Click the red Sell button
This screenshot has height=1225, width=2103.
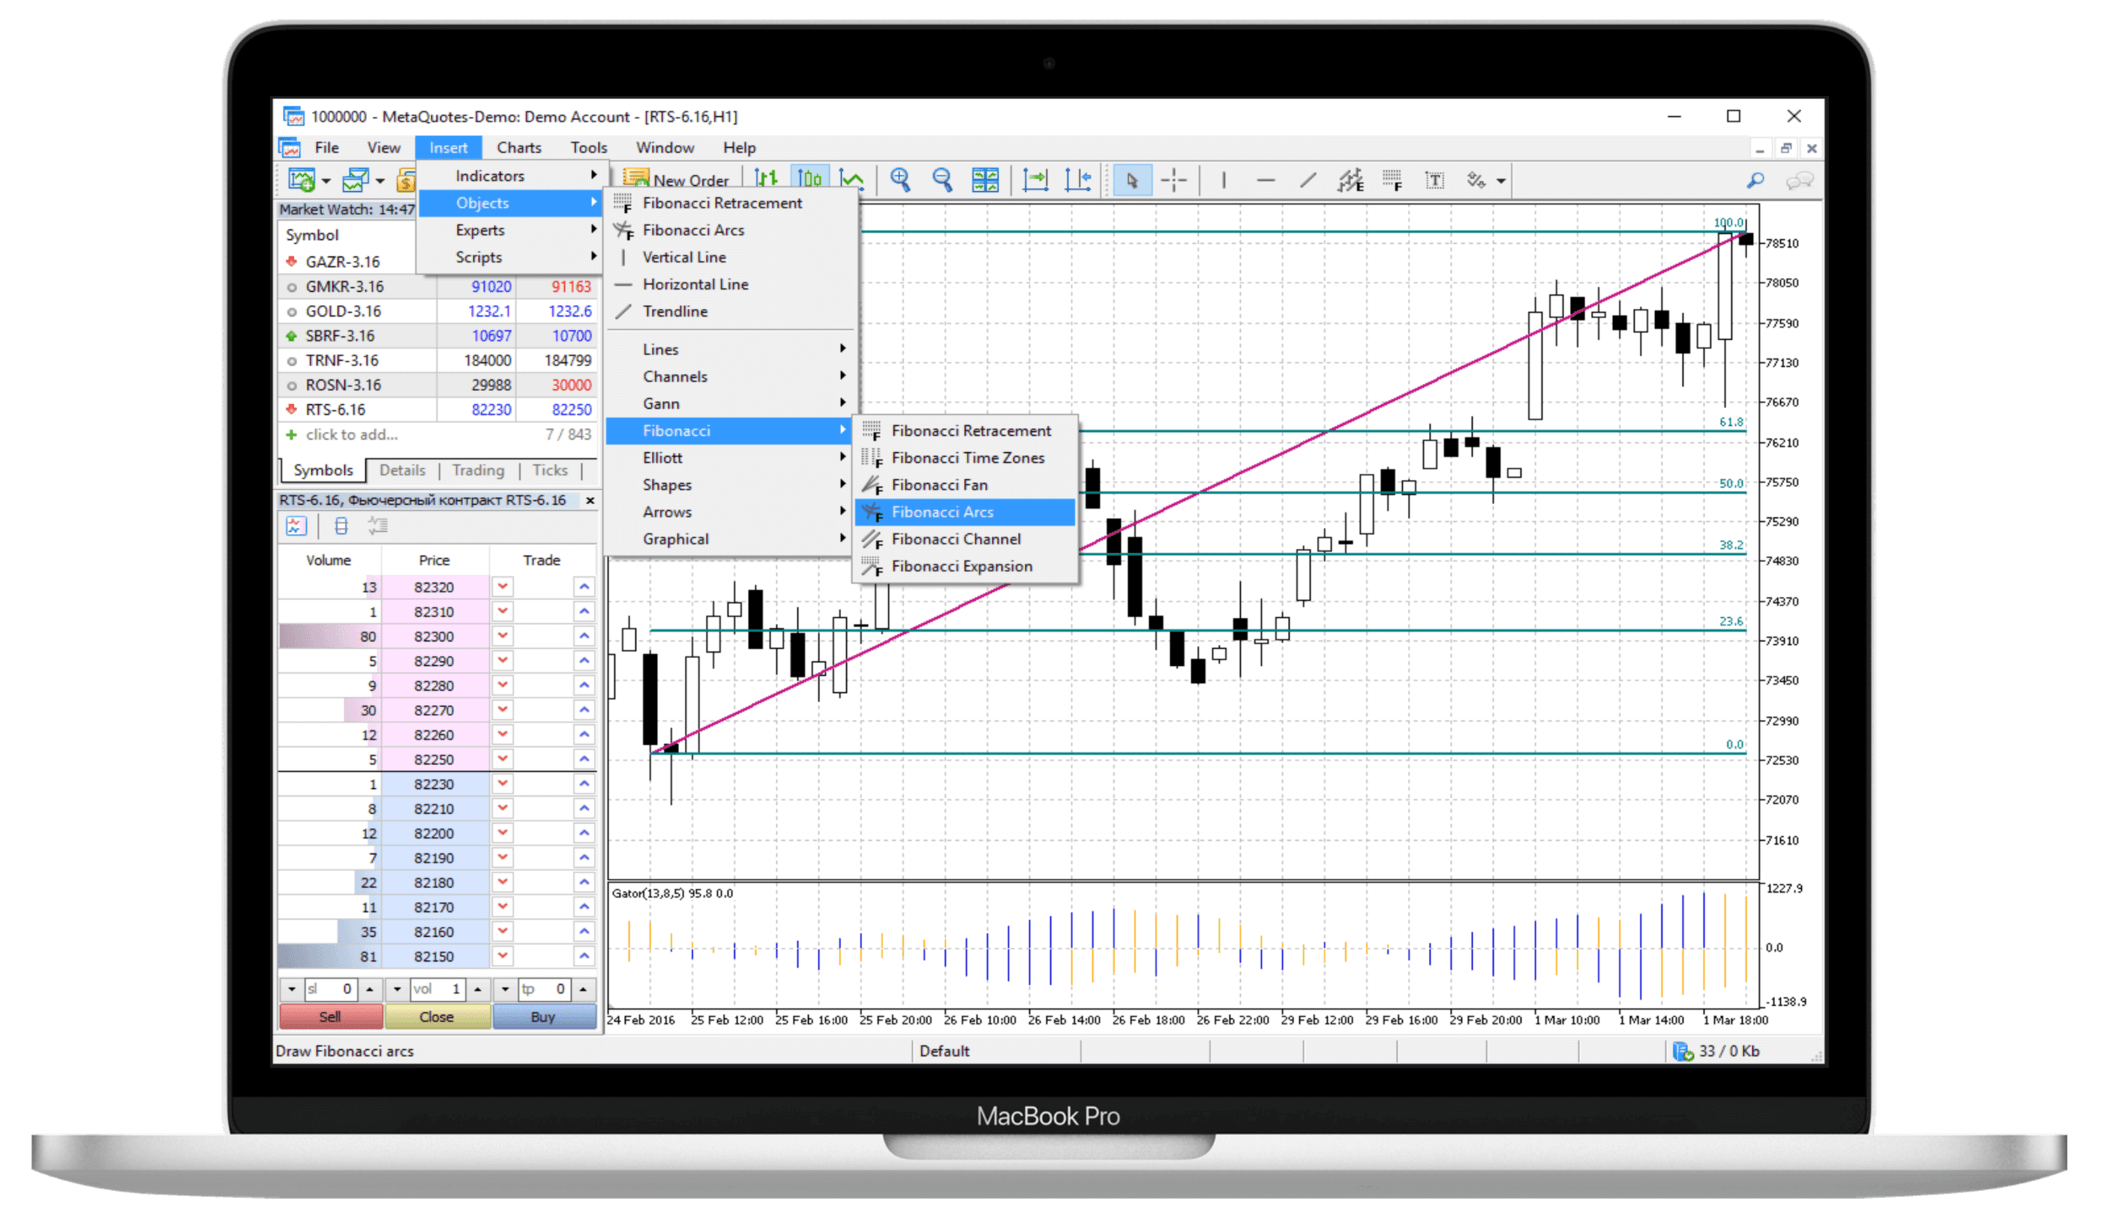330,1017
